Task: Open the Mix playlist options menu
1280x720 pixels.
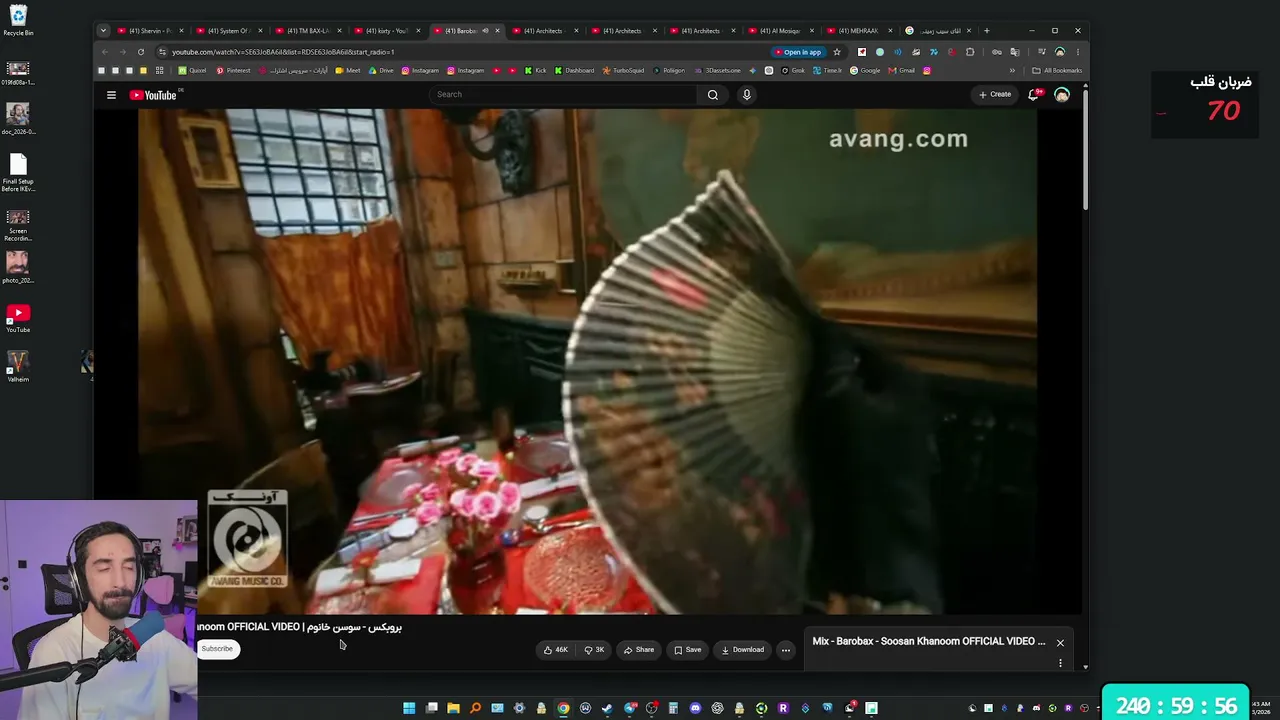Action: tap(1060, 663)
